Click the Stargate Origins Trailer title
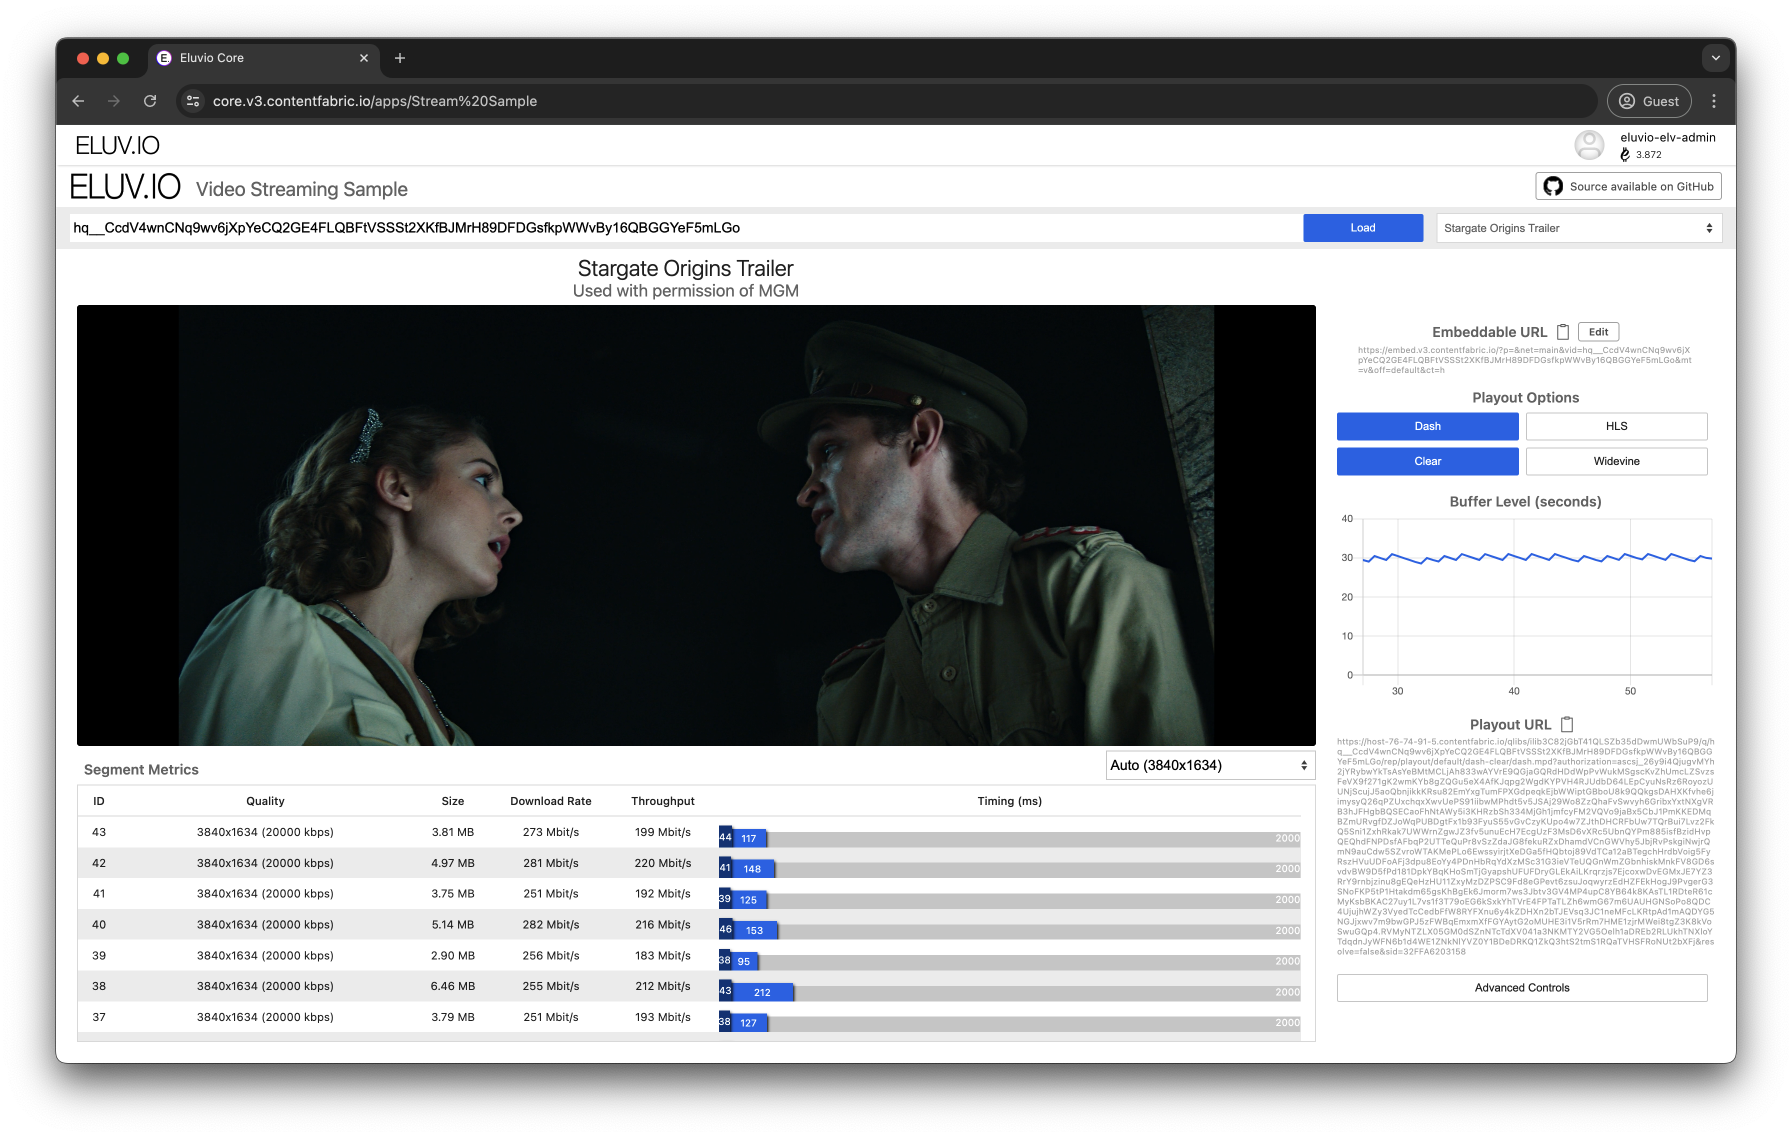This screenshot has width=1792, height=1137. [686, 268]
